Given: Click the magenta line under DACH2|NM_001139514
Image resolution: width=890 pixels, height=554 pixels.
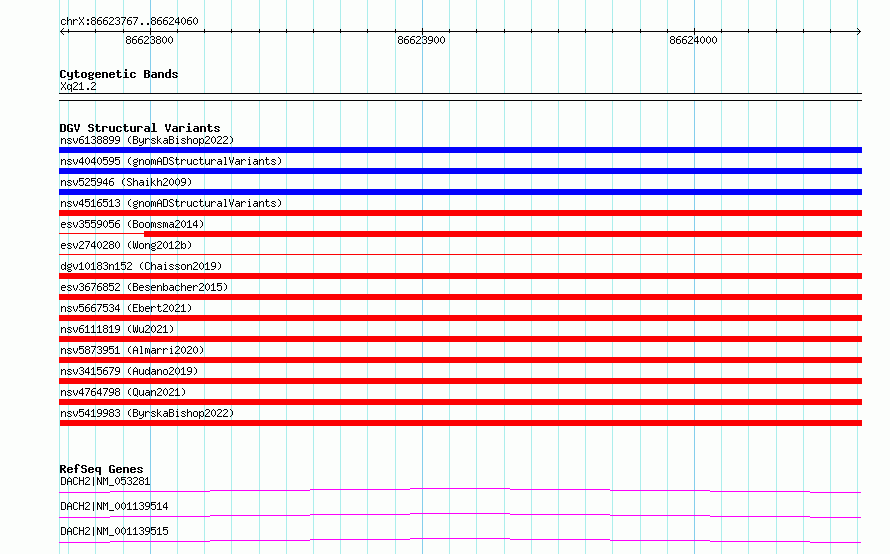Looking at the screenshot, I should coord(460,515).
